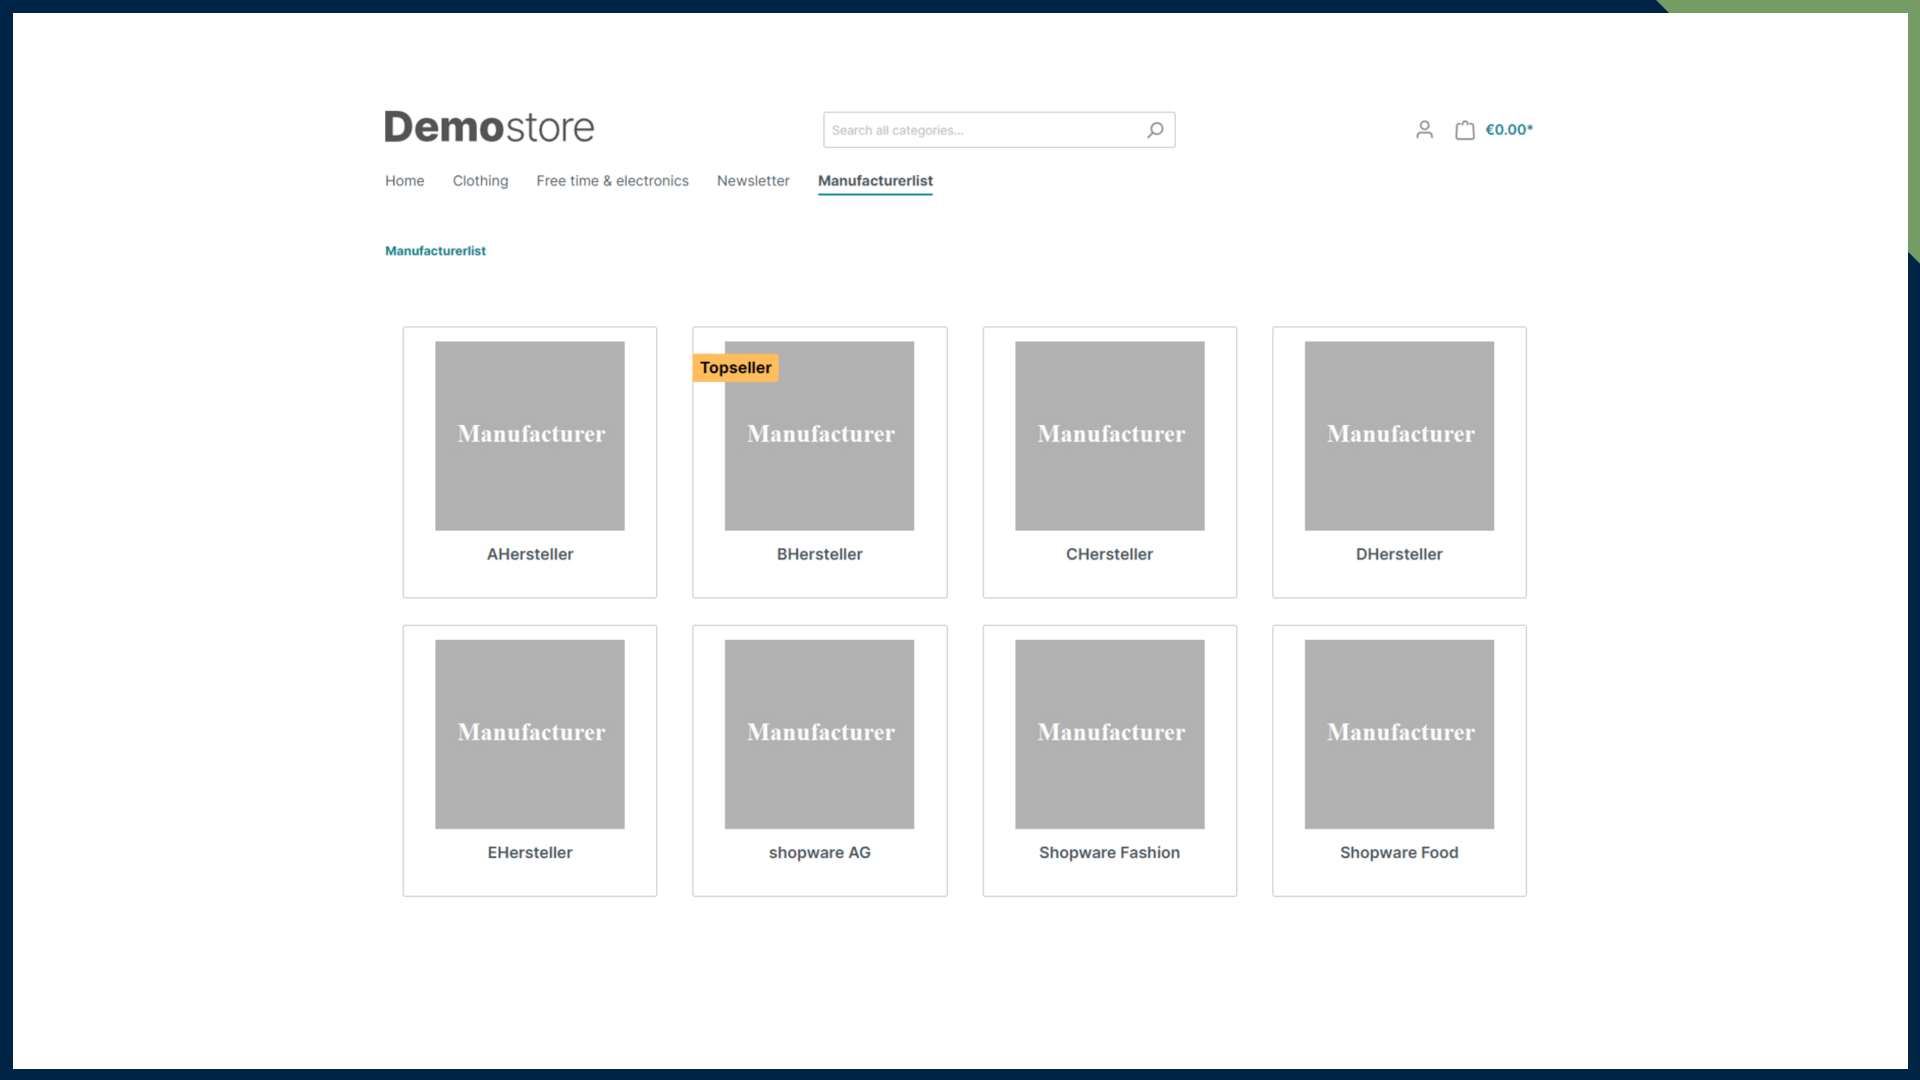The width and height of the screenshot is (1920, 1080).
Task: Select the Manufacturerlist navigation tab
Action: [875, 181]
